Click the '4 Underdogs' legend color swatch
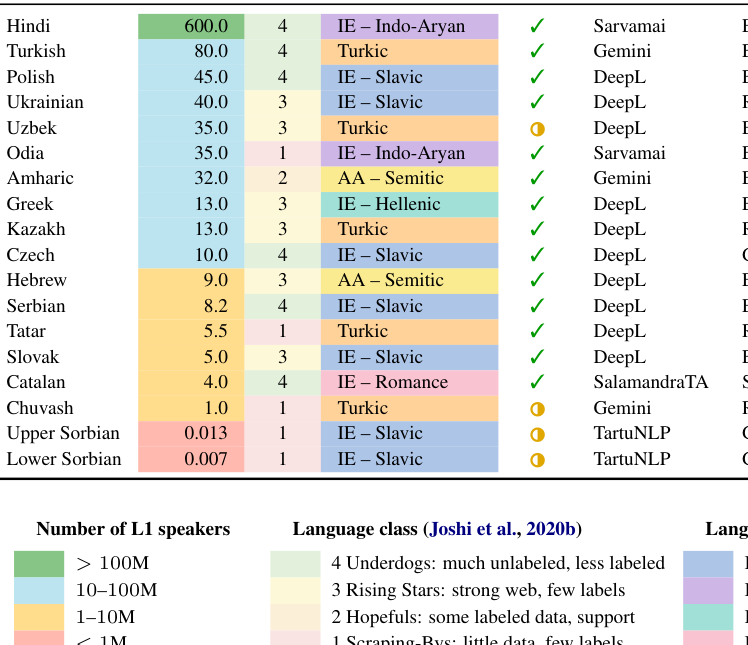 (x=295, y=564)
